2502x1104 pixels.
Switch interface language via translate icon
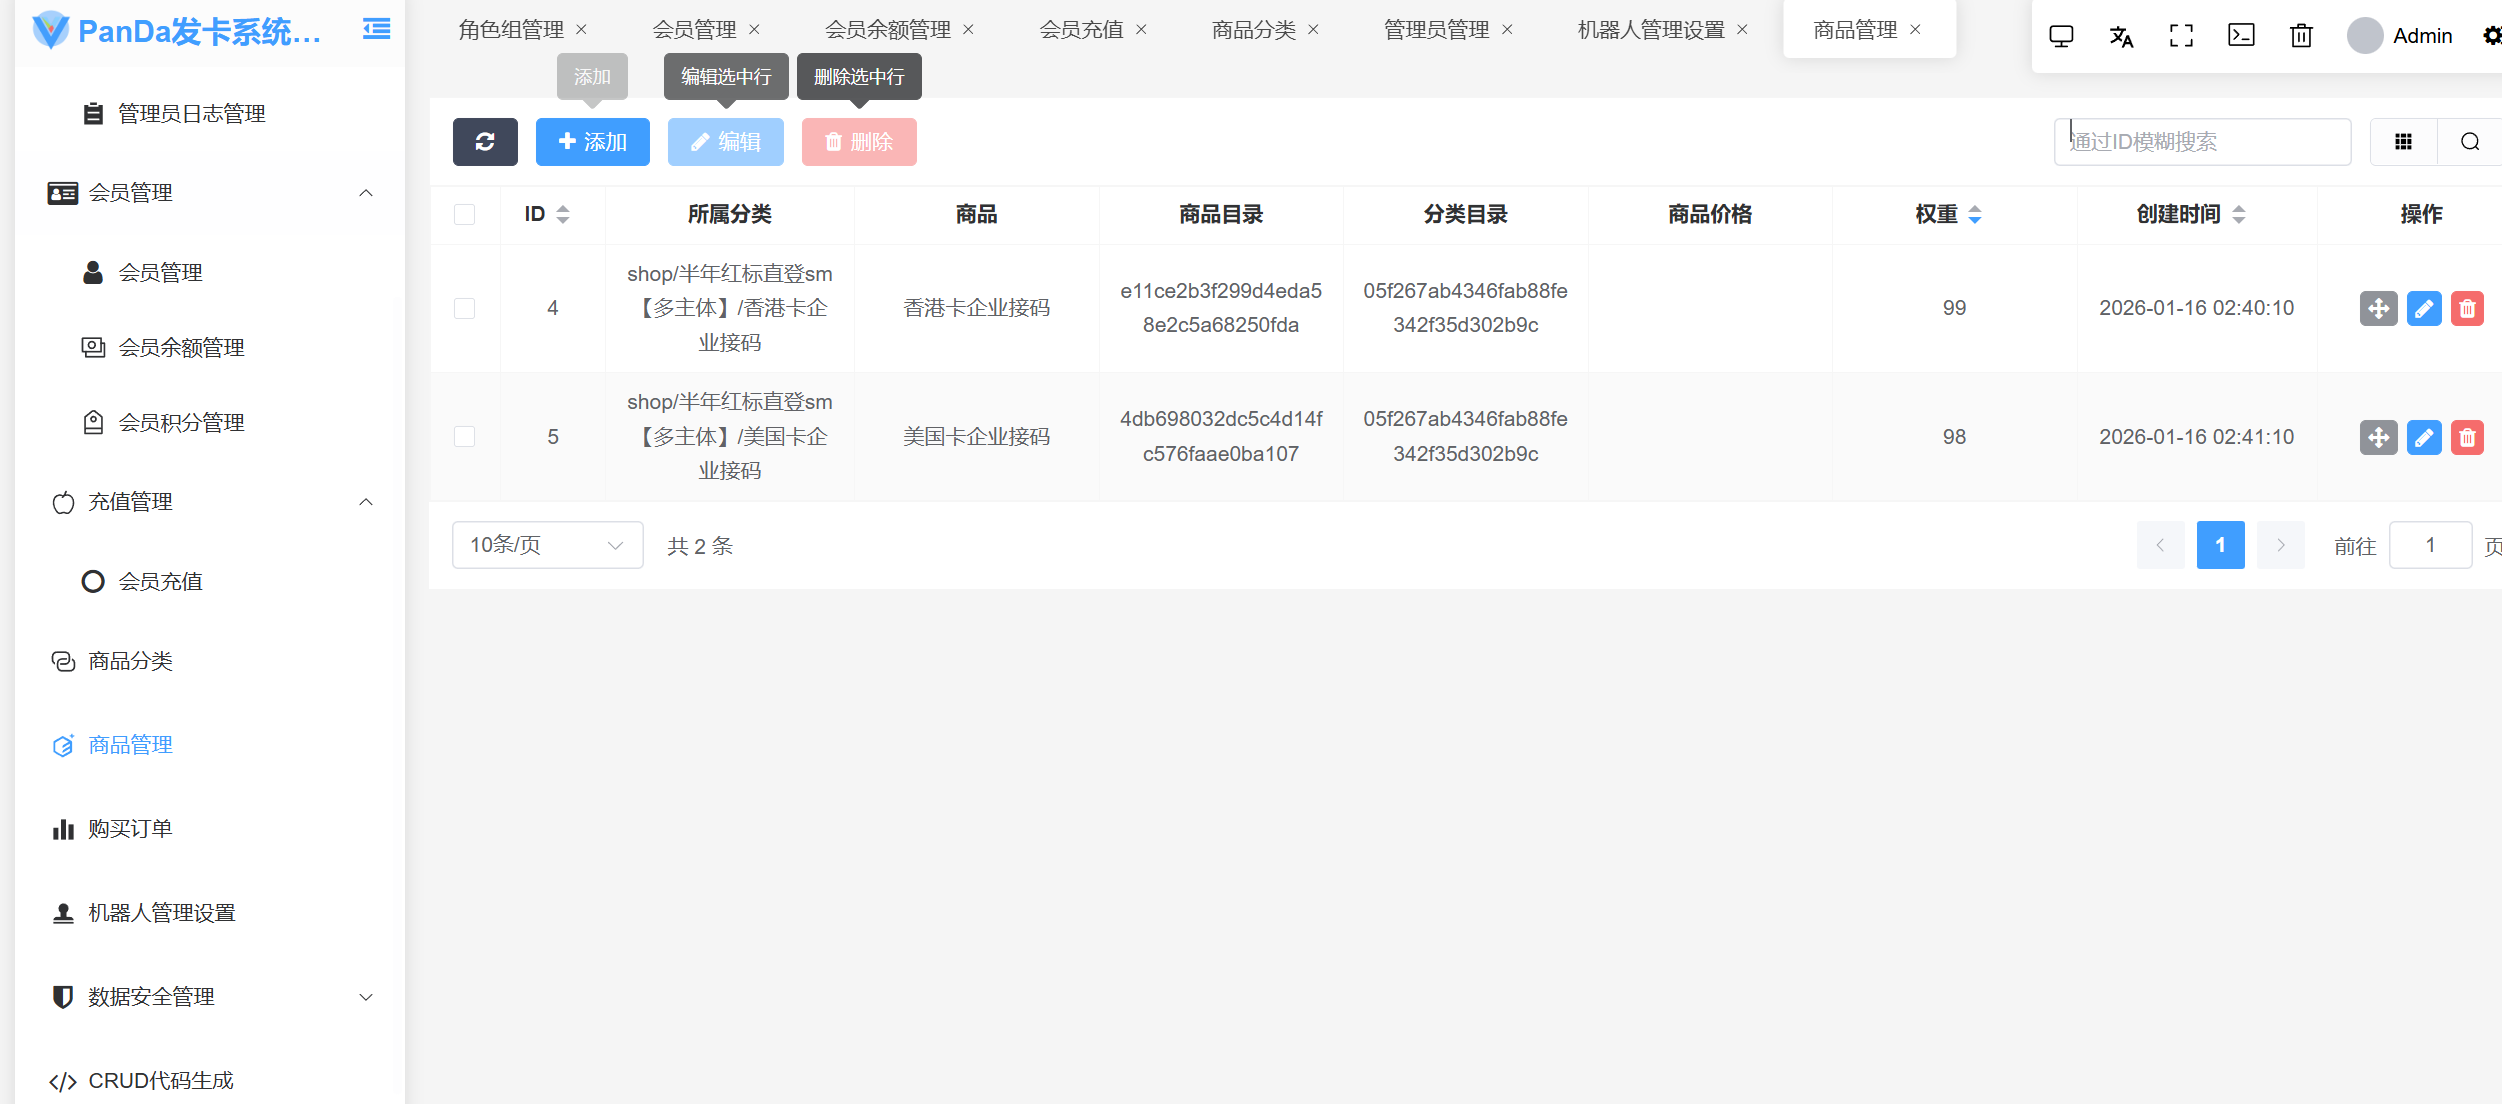click(x=2121, y=35)
